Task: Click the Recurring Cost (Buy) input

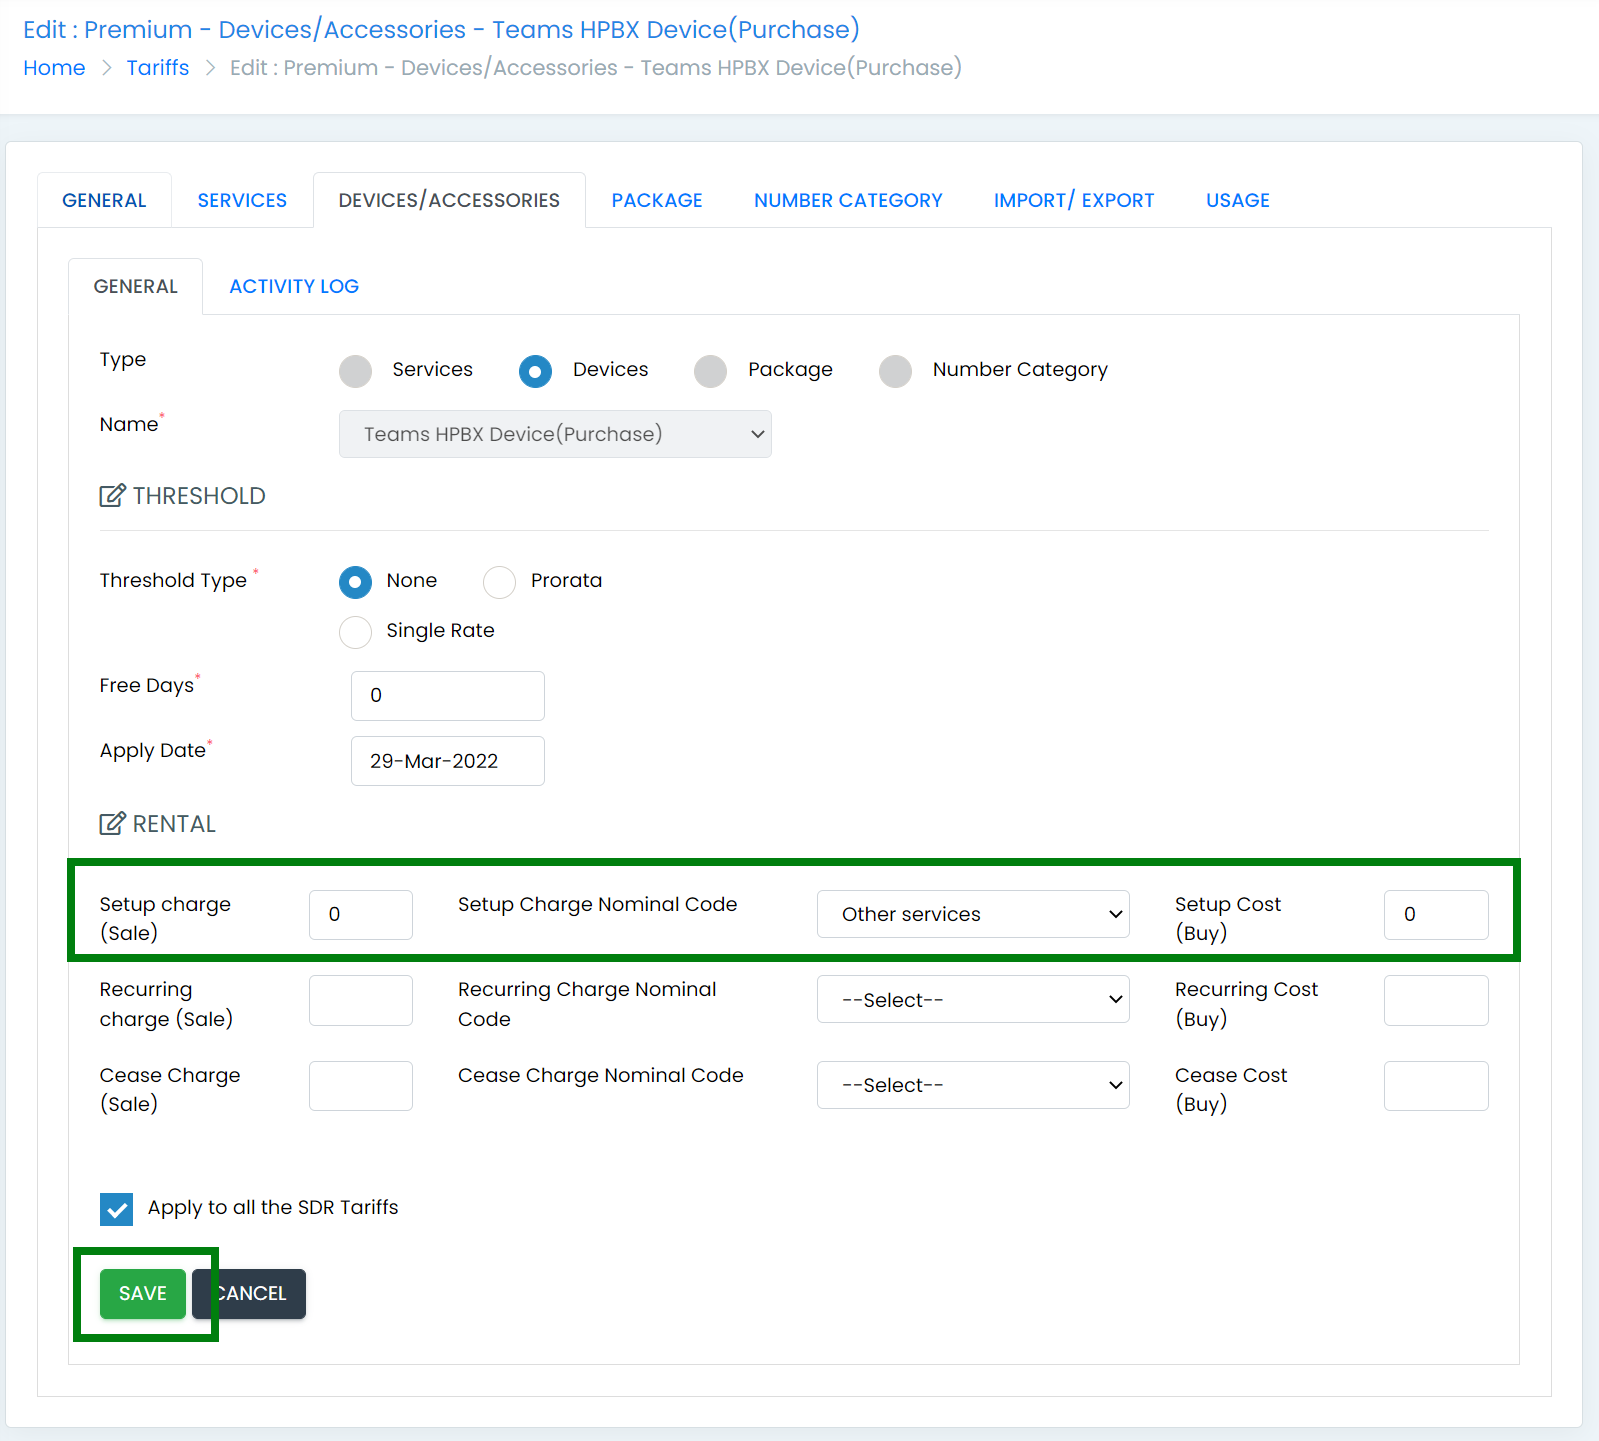Action: tap(1436, 1000)
